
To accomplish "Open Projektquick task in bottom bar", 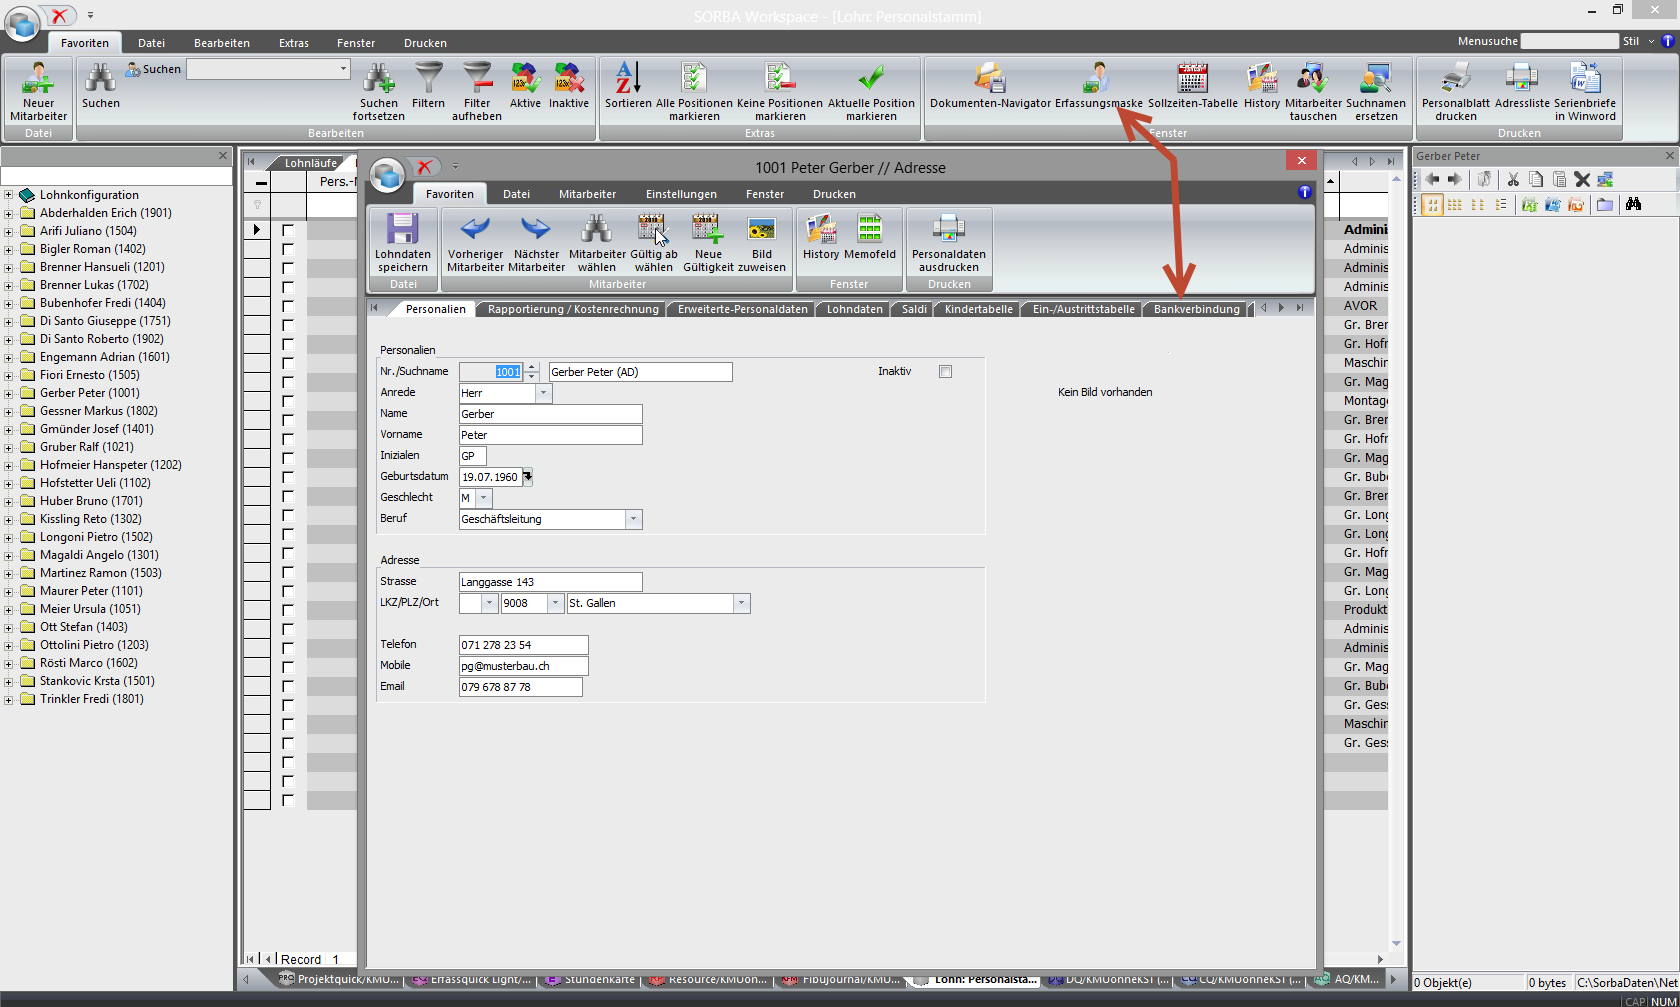I will [x=338, y=979].
